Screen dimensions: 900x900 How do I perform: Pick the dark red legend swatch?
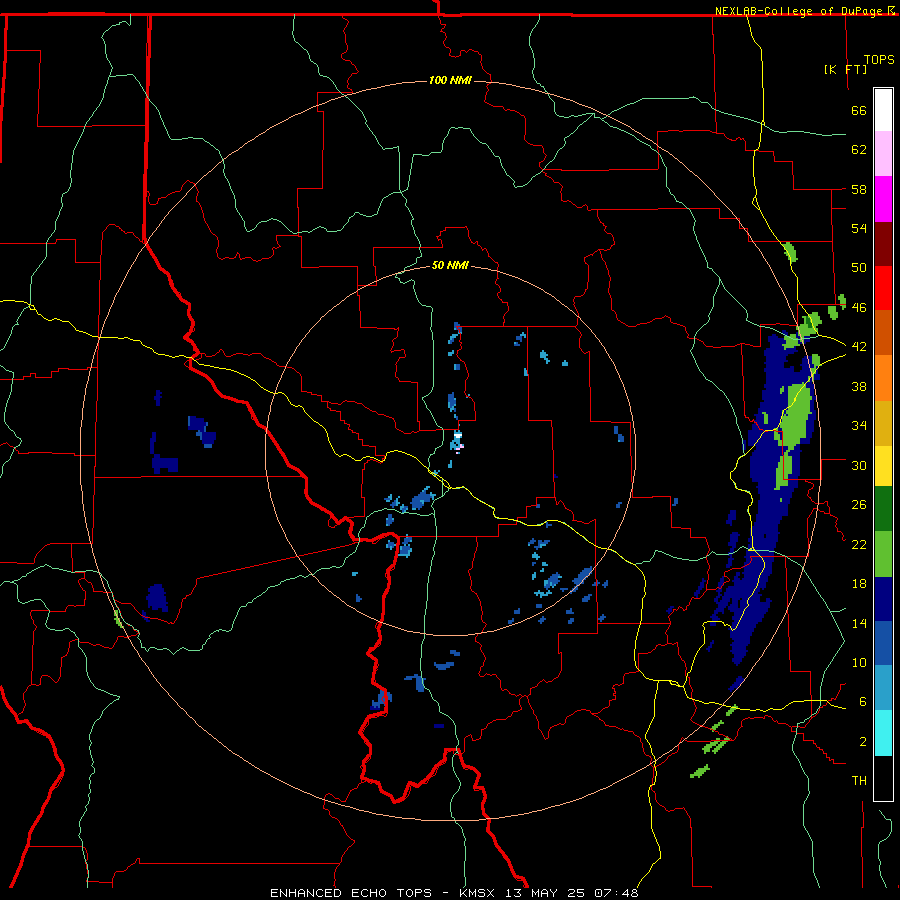883,243
